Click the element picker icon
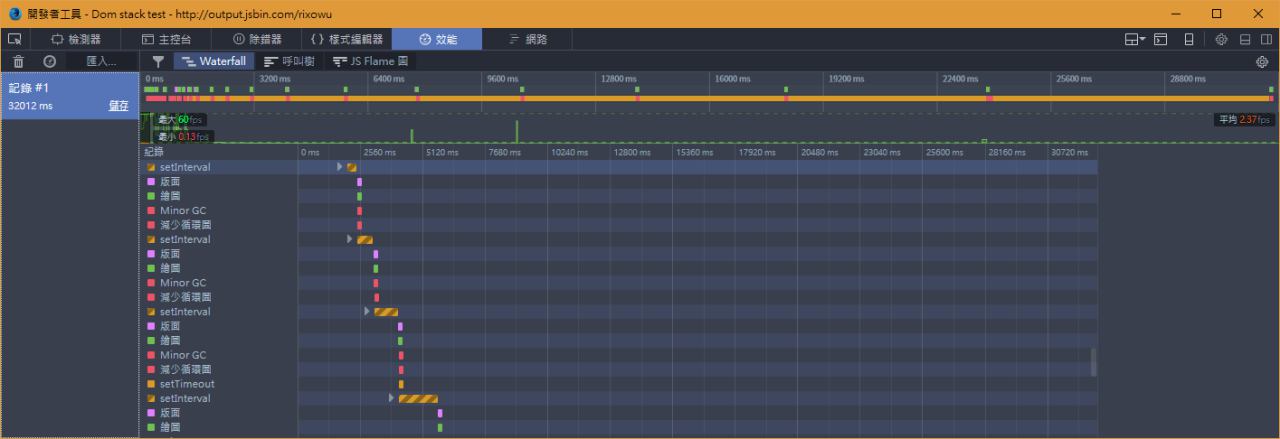This screenshot has width=1280, height=439. tap(14, 39)
